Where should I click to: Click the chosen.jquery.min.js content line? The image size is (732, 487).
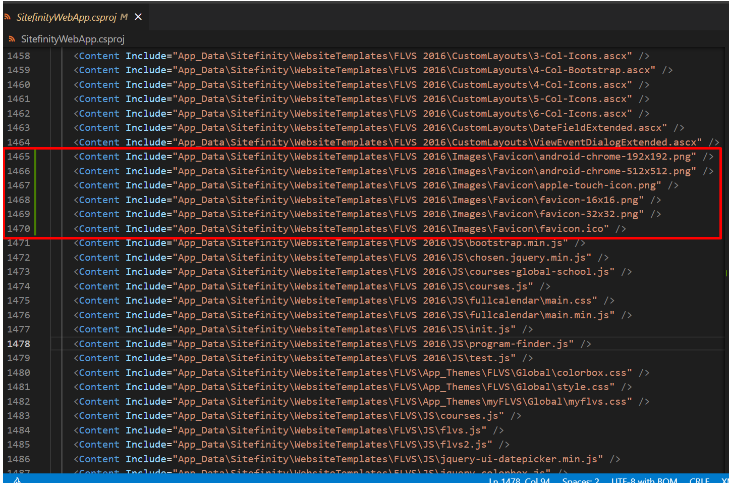tap(341, 258)
